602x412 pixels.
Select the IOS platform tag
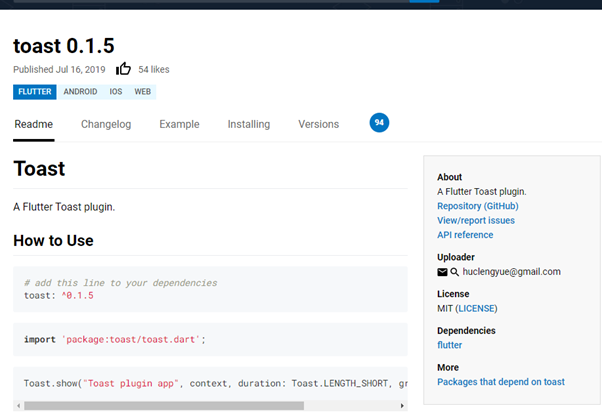(x=116, y=92)
